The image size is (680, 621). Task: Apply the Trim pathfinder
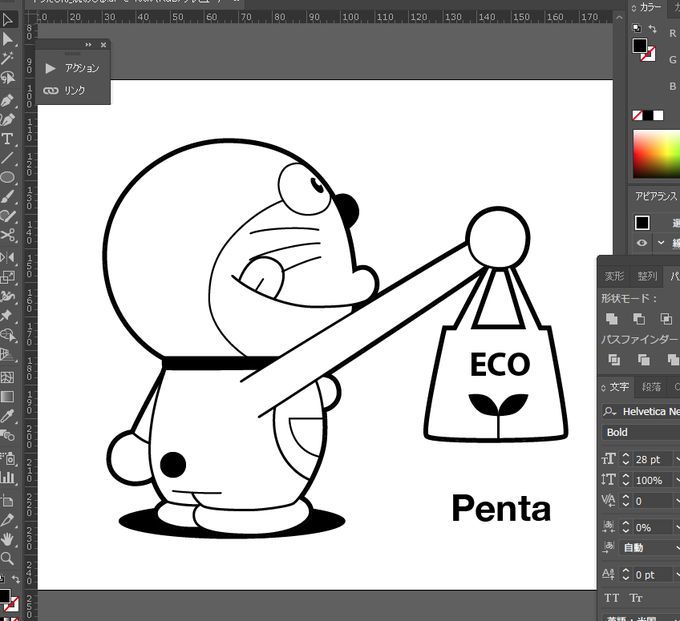(644, 360)
